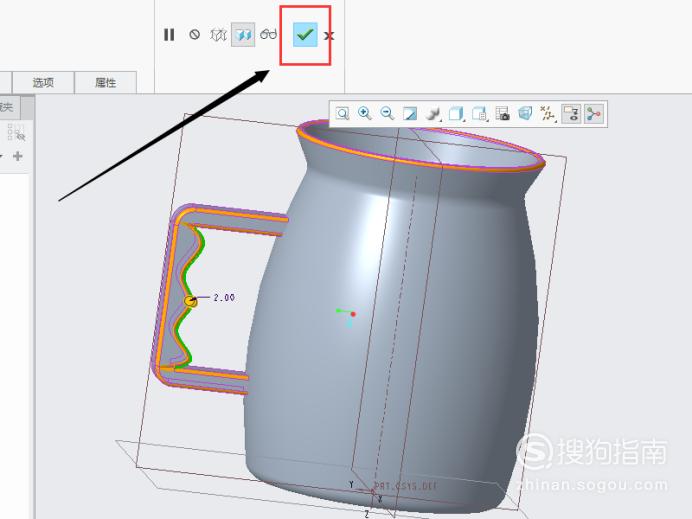This screenshot has width=692, height=519.
Task: Click the Refit view icon
Action: click(x=342, y=114)
